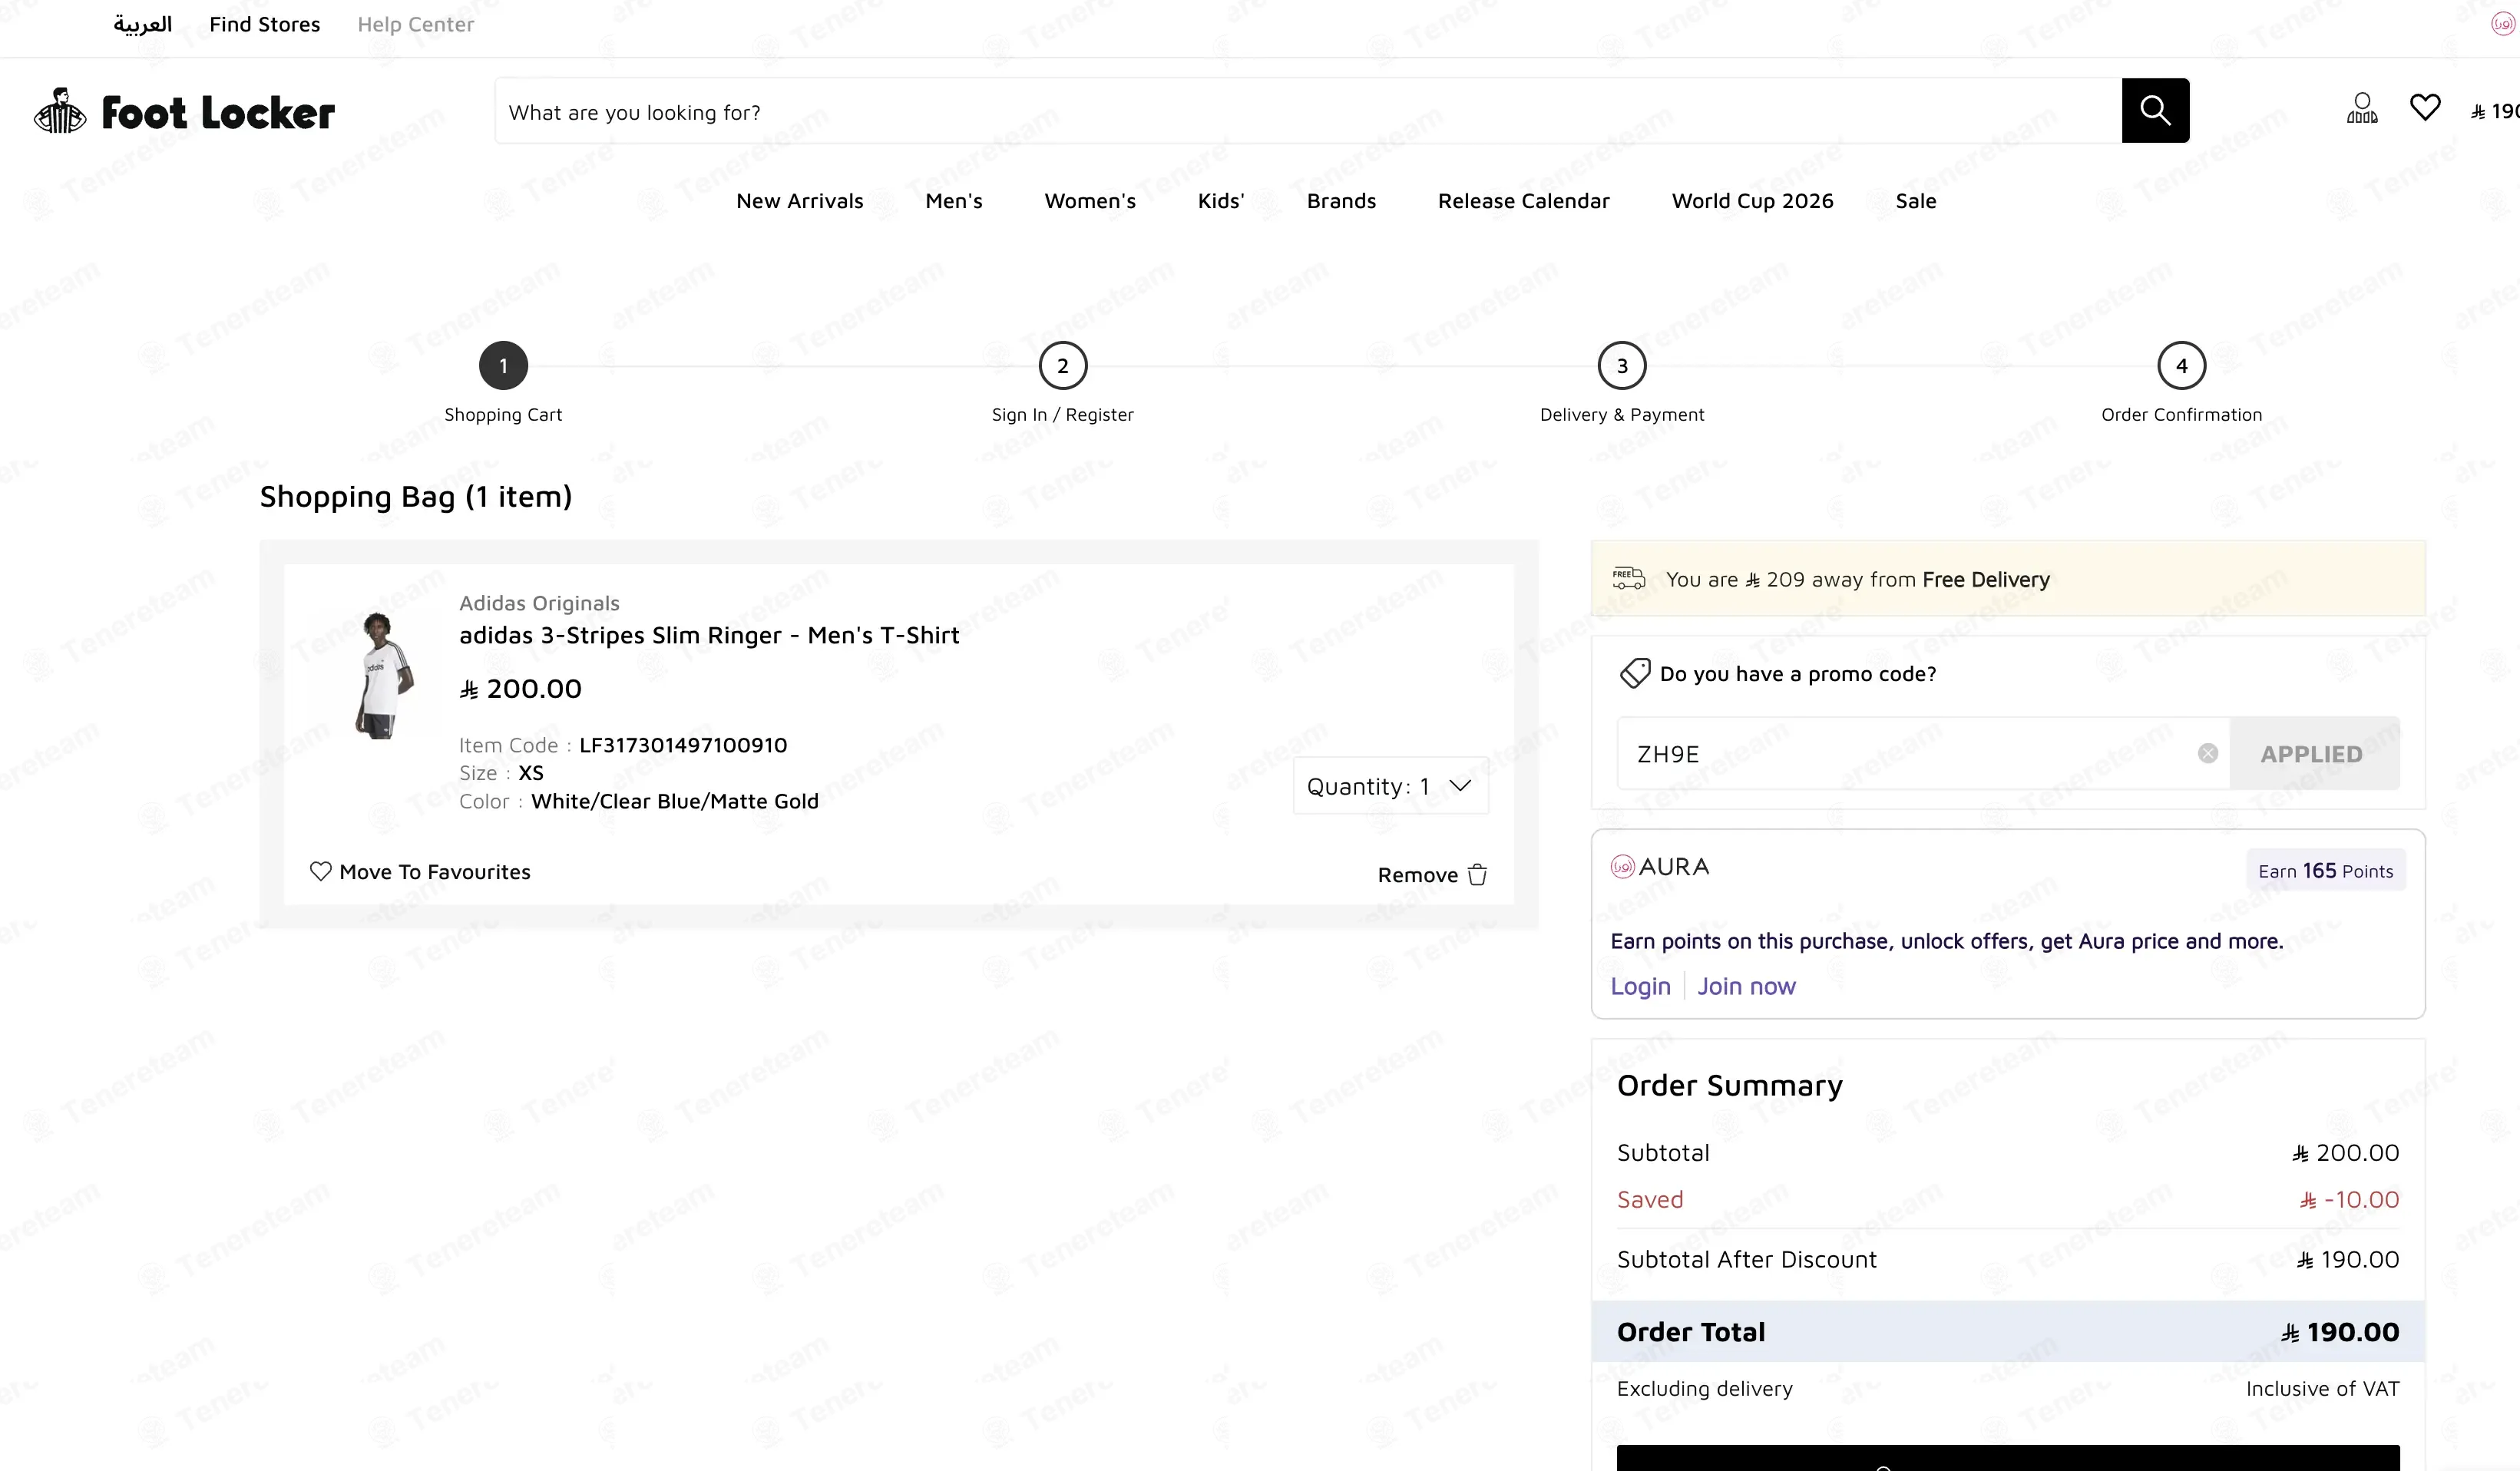Click the black search magnifier button
Image resolution: width=2520 pixels, height=1471 pixels.
click(2155, 110)
